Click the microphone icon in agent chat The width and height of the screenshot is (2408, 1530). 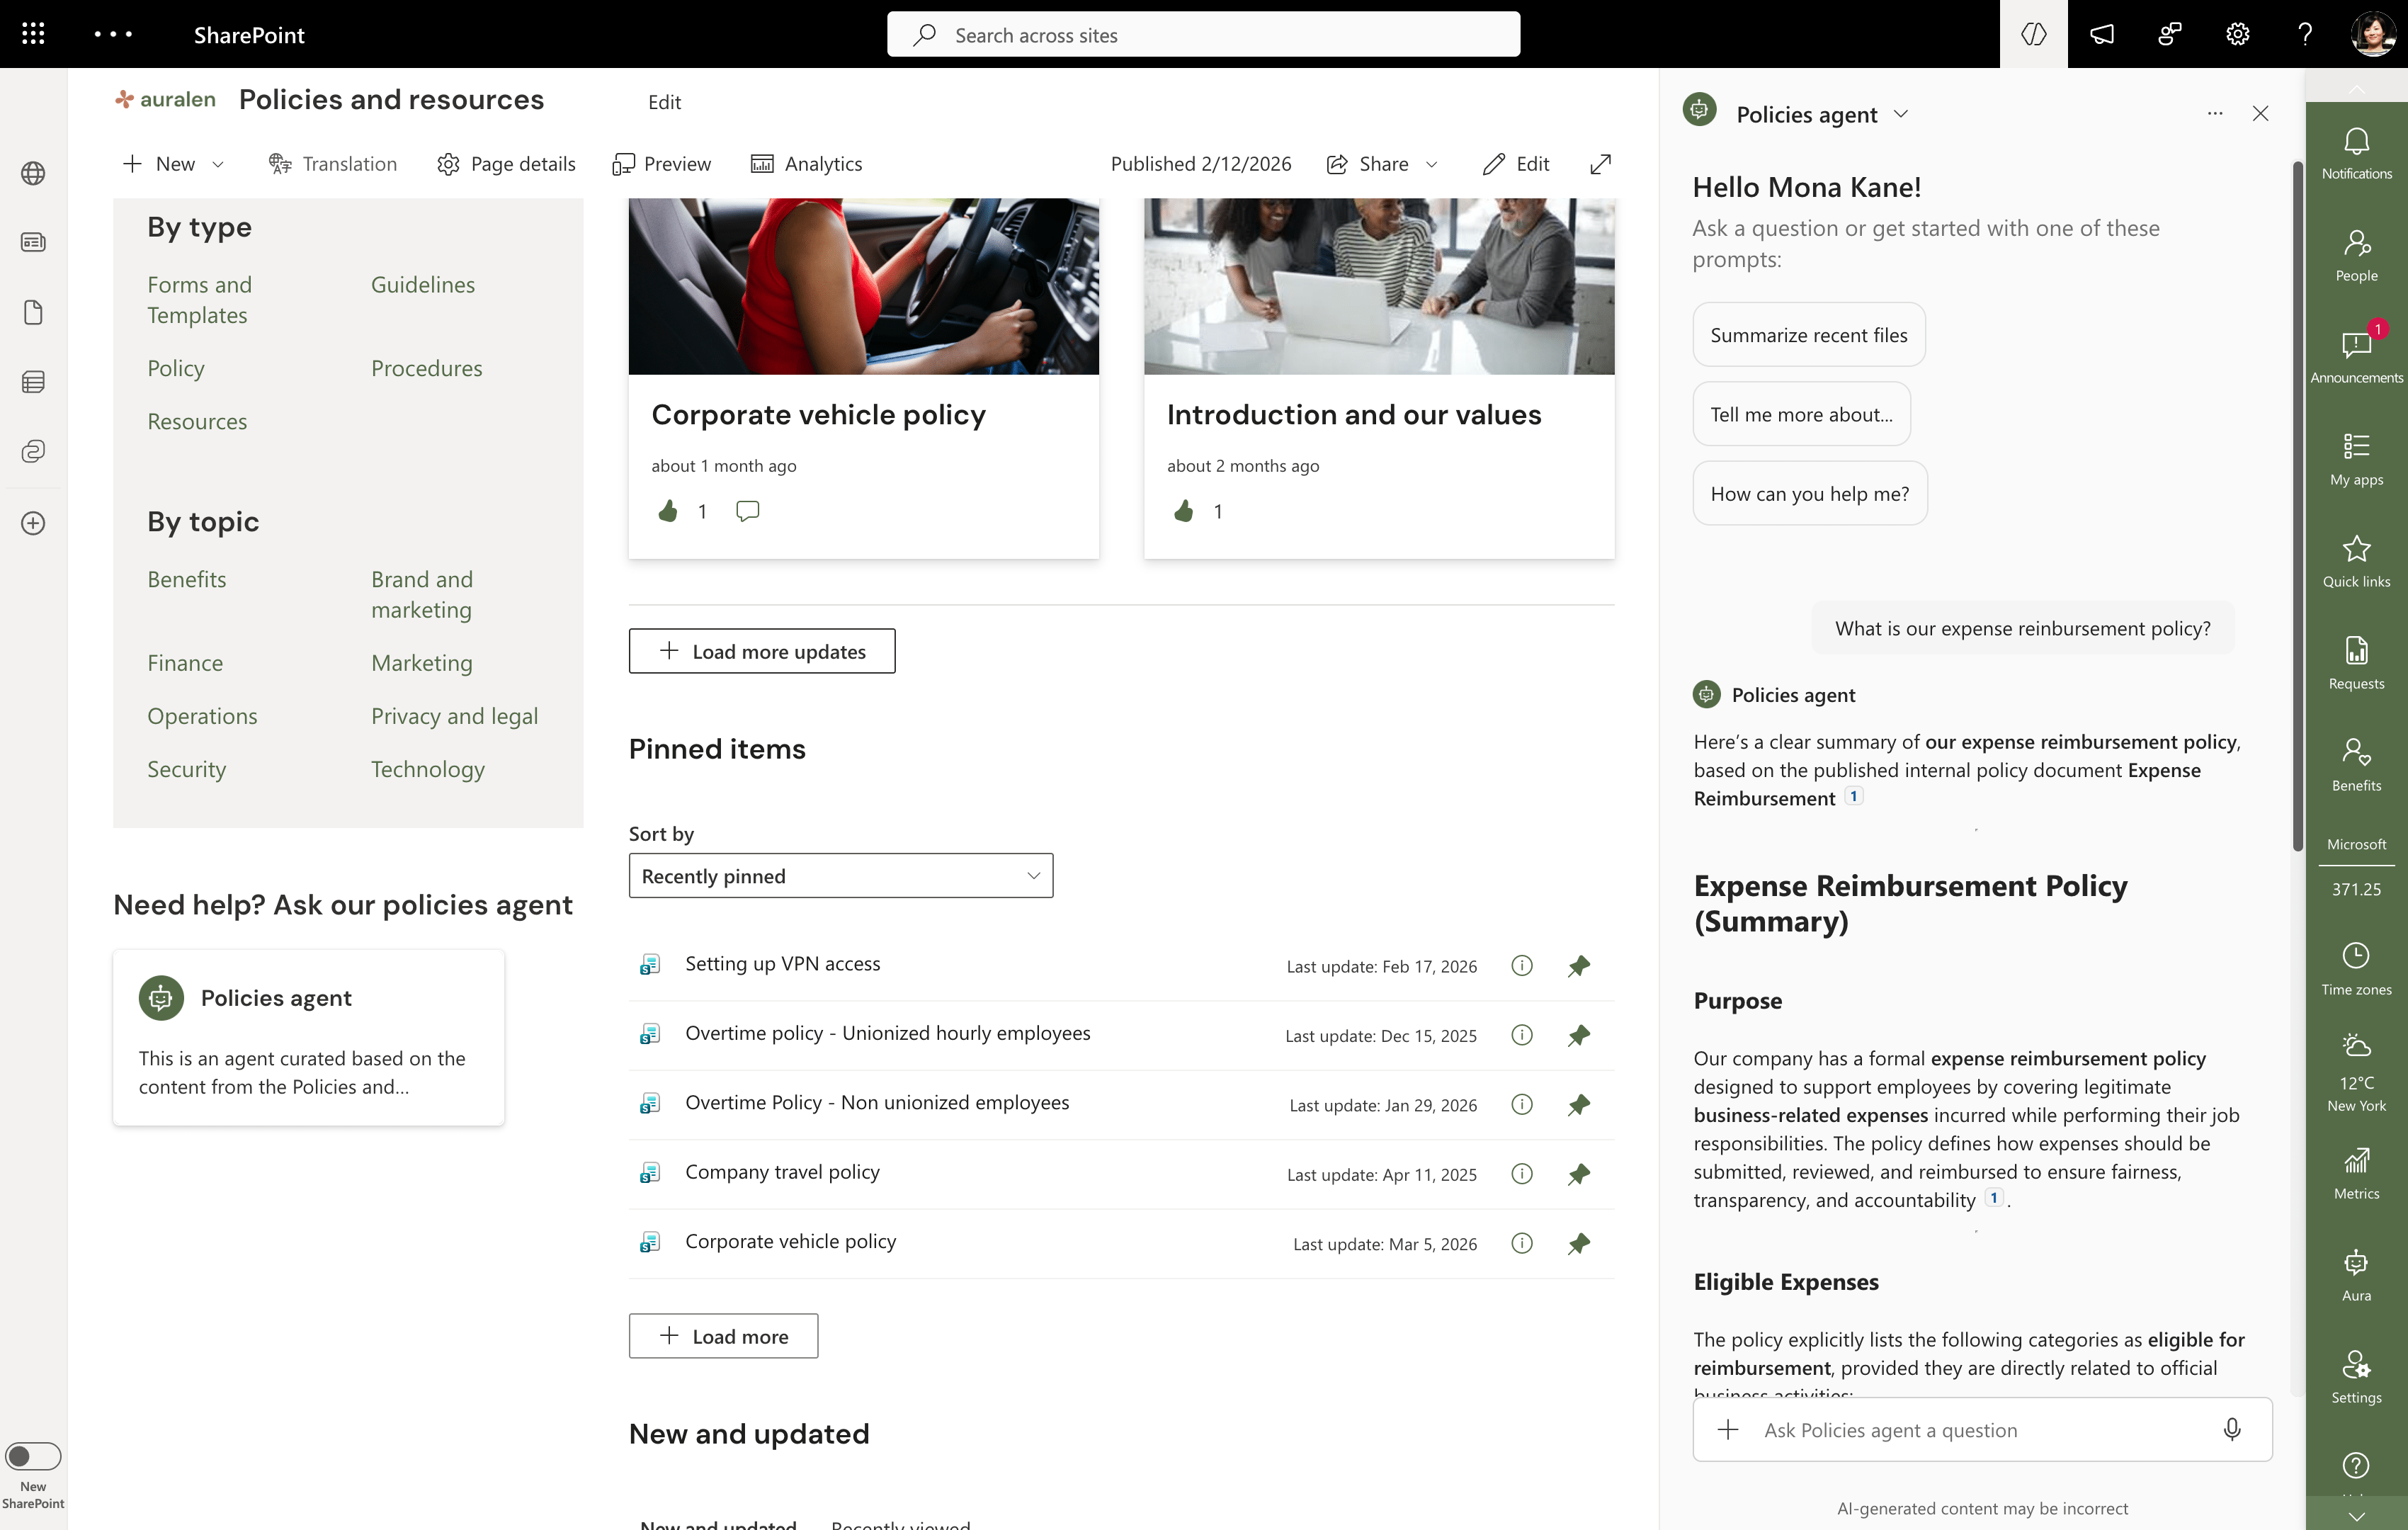point(2231,1429)
